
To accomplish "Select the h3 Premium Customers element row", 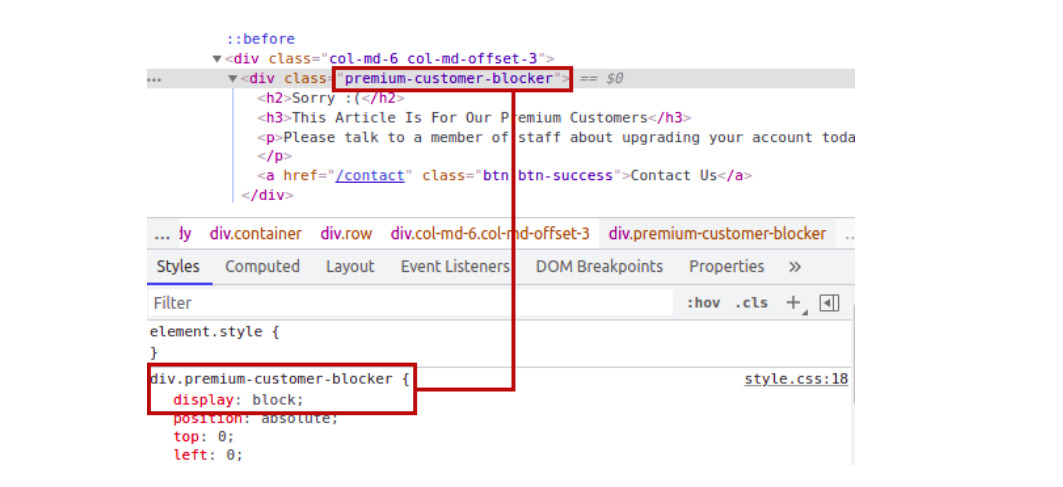I will pyautogui.click(x=474, y=118).
